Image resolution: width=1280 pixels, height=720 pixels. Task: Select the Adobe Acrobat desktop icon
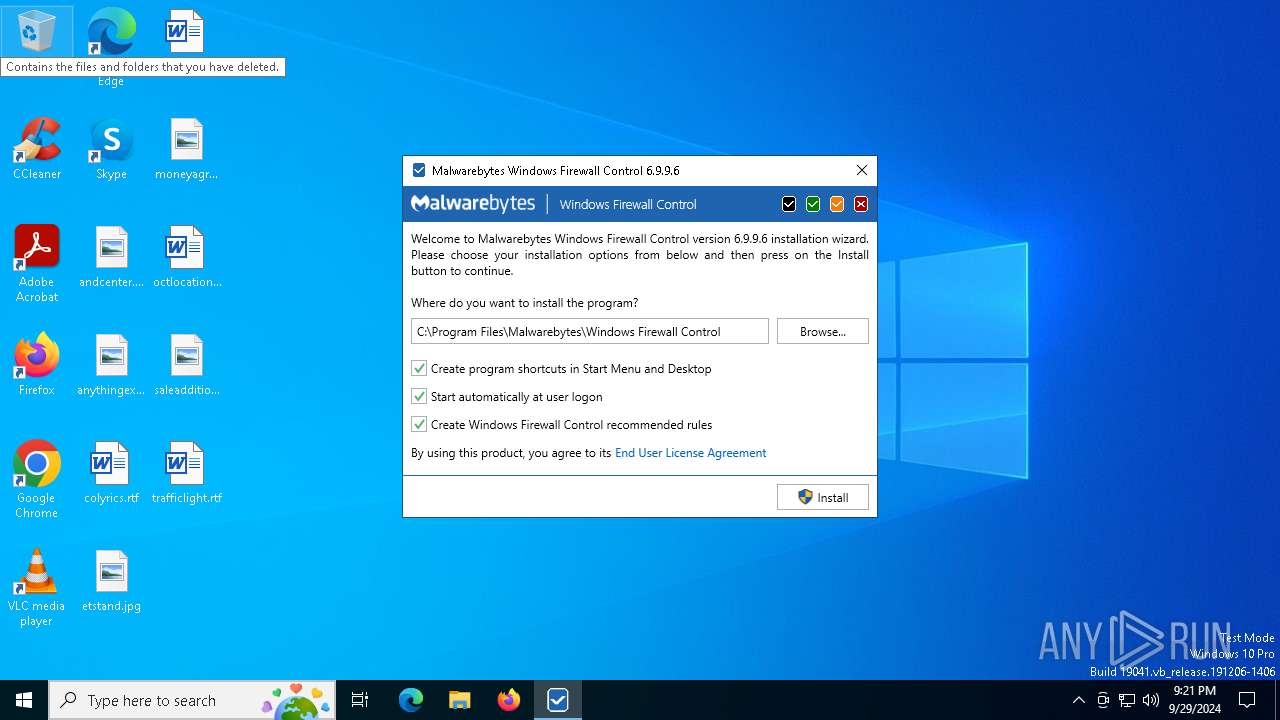[37, 264]
